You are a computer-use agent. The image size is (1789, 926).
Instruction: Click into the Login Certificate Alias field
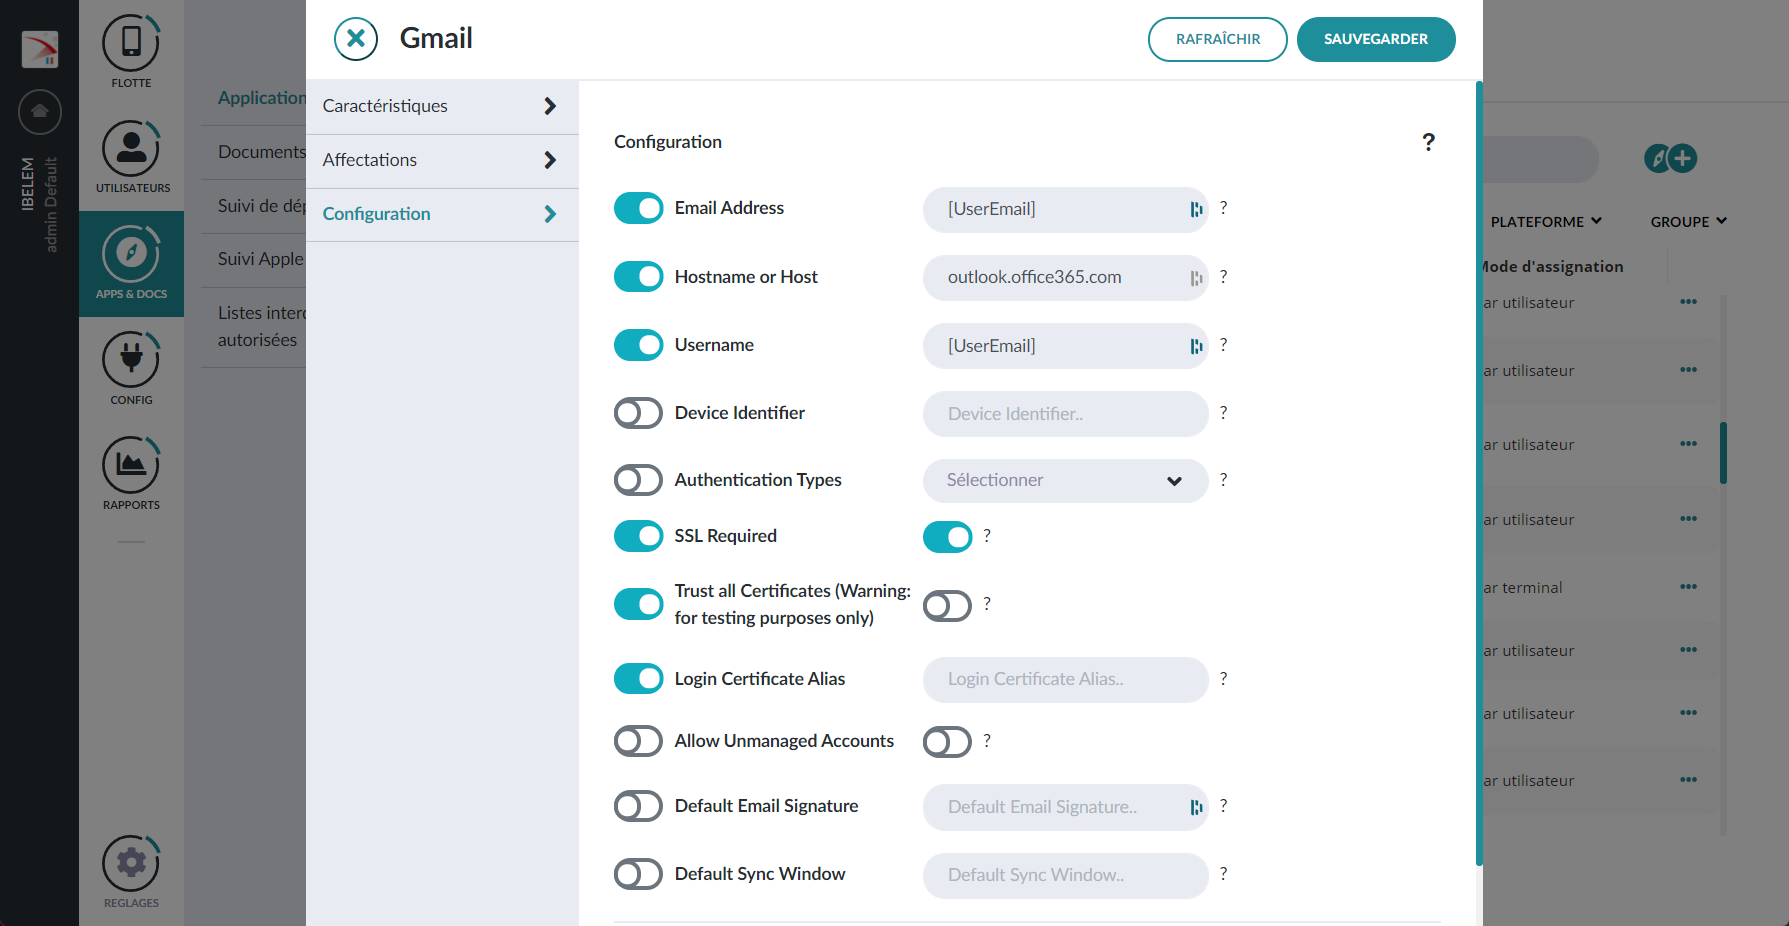click(1065, 680)
